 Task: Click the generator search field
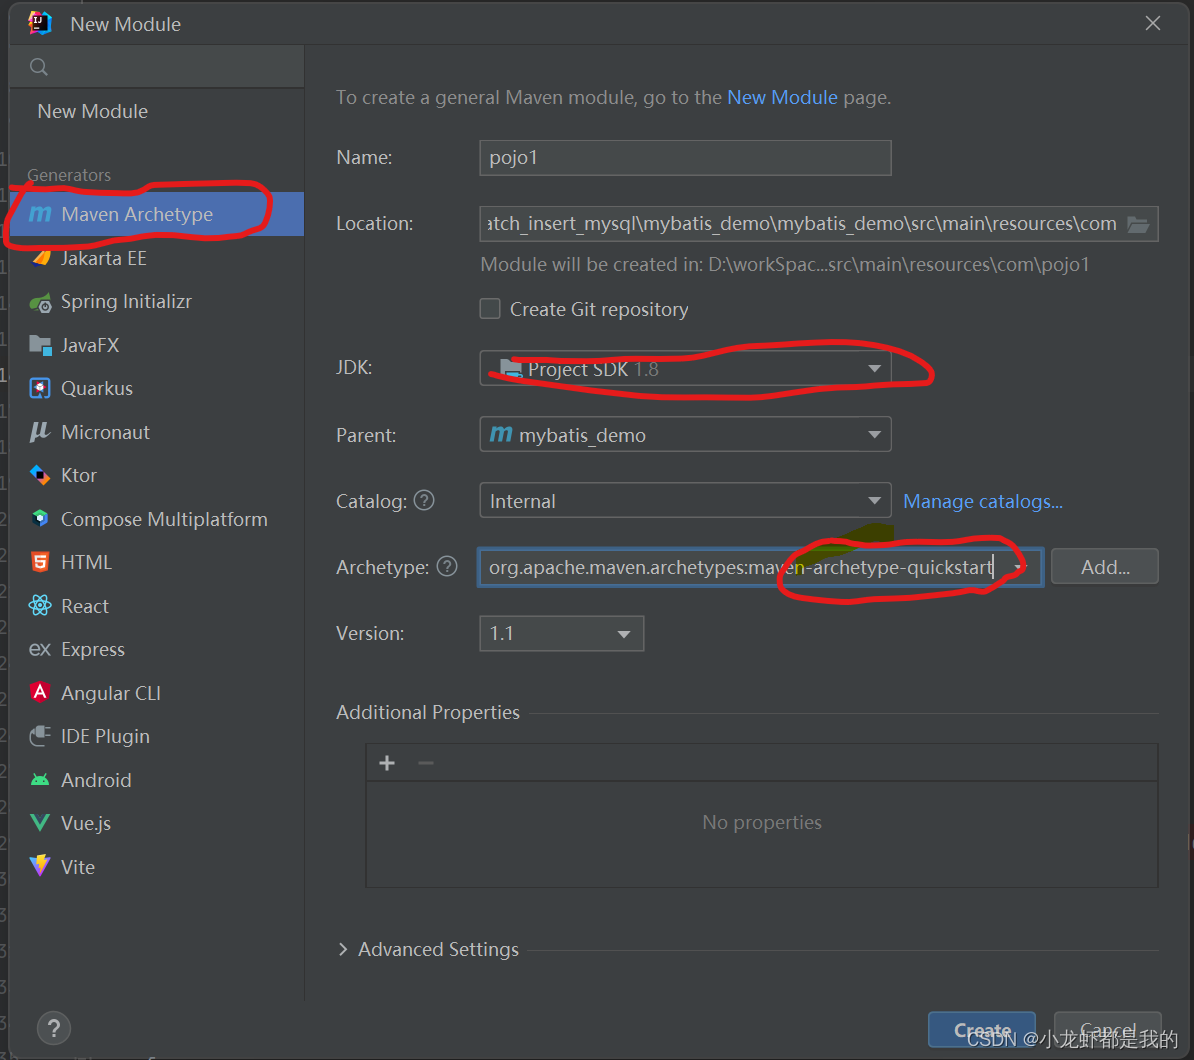157,67
